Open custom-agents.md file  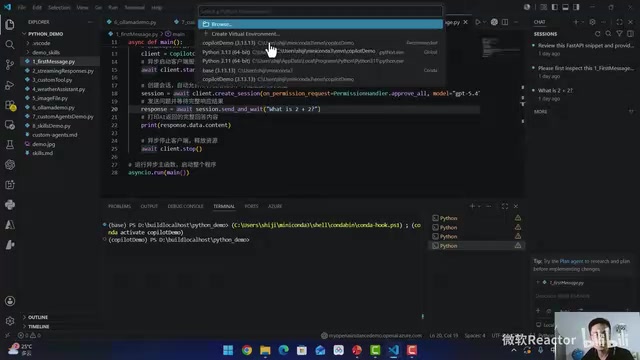point(55,135)
